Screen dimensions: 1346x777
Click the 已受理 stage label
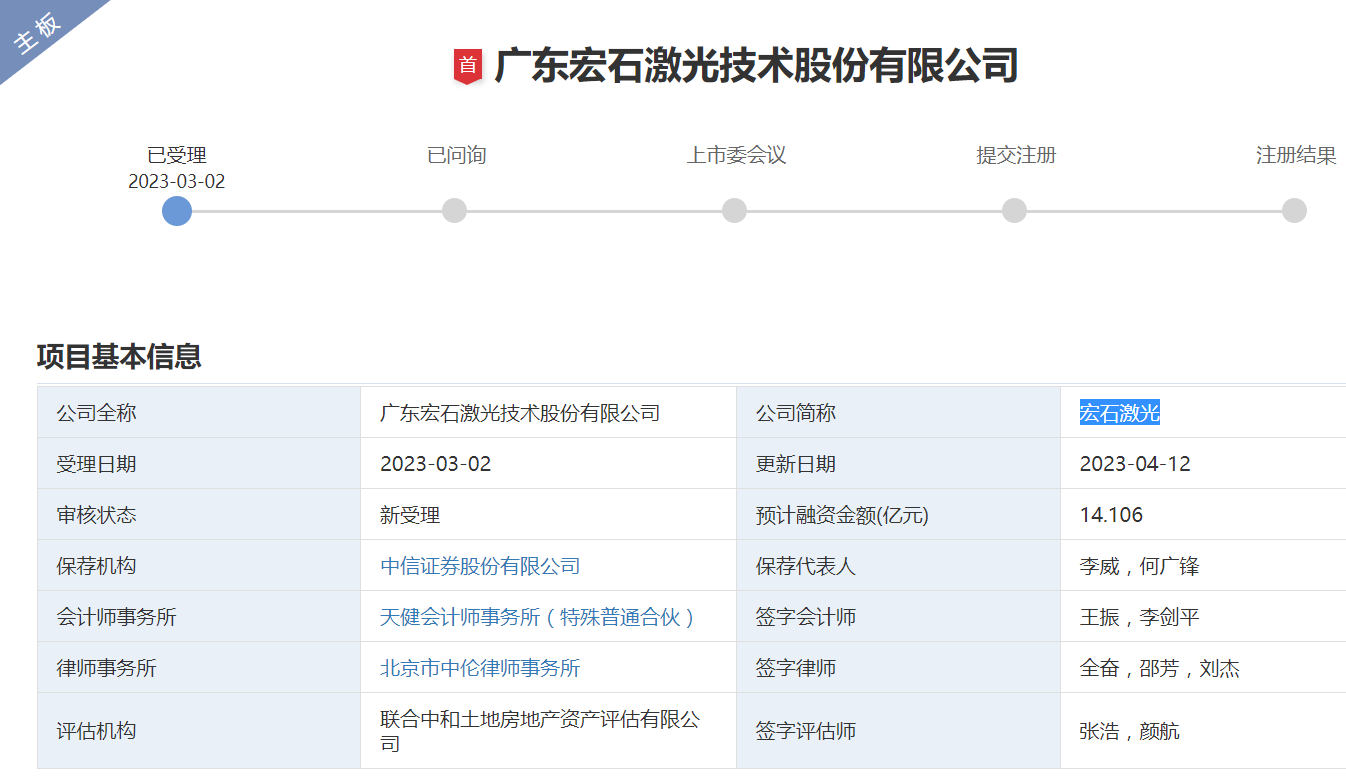tap(177, 155)
